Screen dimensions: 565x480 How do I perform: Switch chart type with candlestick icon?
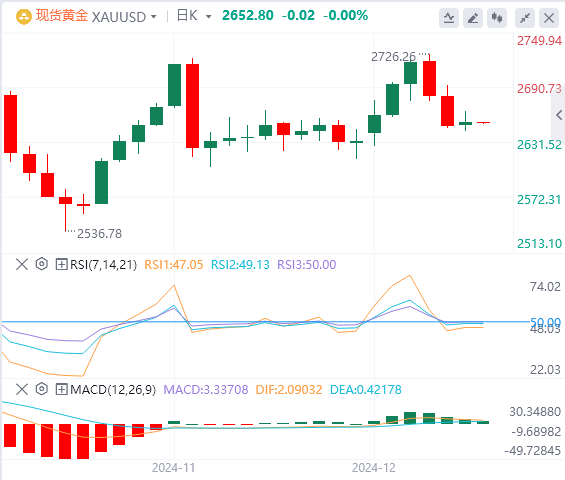497,18
